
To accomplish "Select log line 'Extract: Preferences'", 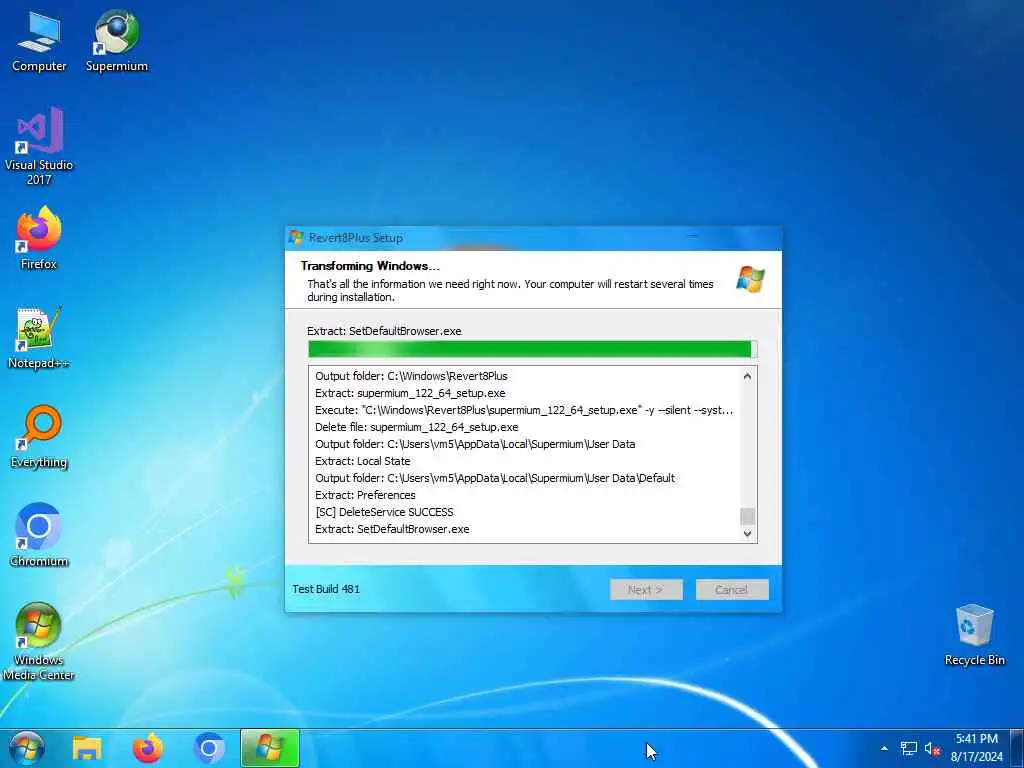I will (365, 495).
